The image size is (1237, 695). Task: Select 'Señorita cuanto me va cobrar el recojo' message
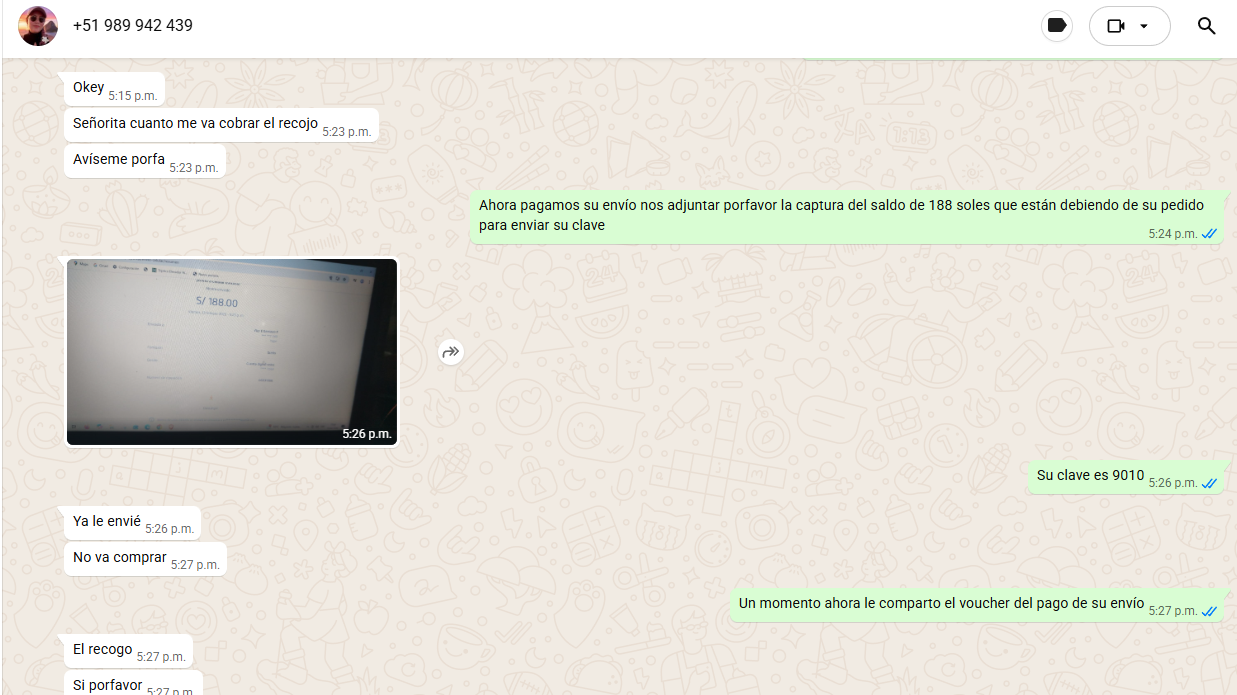point(195,124)
